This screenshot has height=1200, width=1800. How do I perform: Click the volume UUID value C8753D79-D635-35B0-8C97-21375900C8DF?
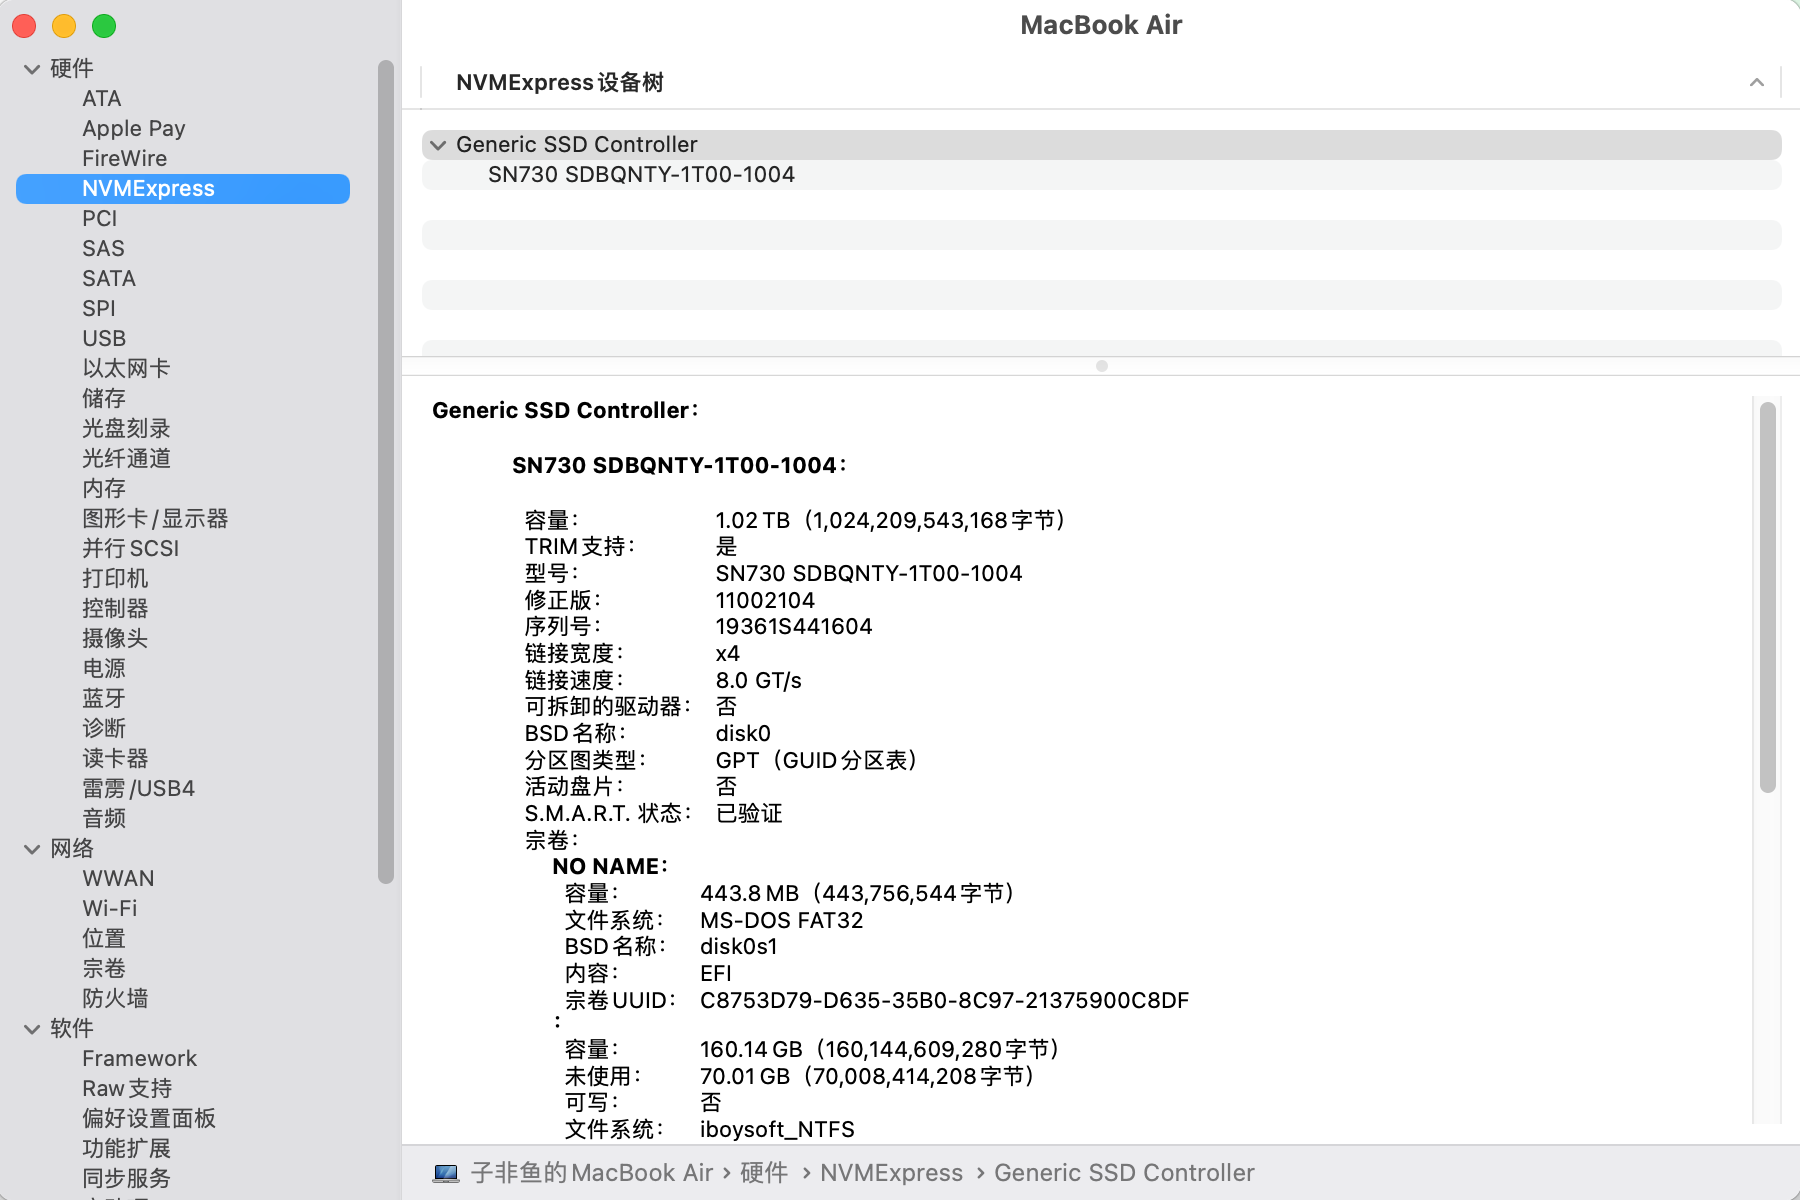944,1001
